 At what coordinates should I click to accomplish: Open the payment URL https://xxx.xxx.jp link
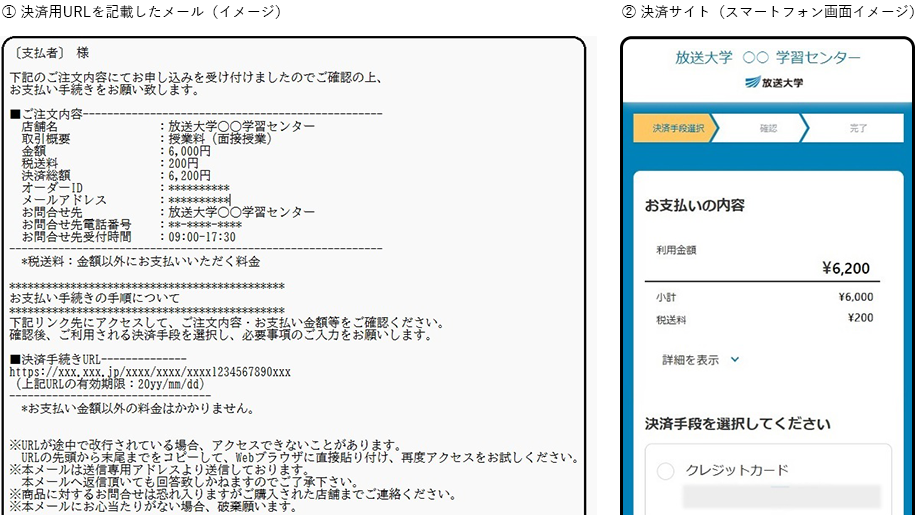point(150,371)
